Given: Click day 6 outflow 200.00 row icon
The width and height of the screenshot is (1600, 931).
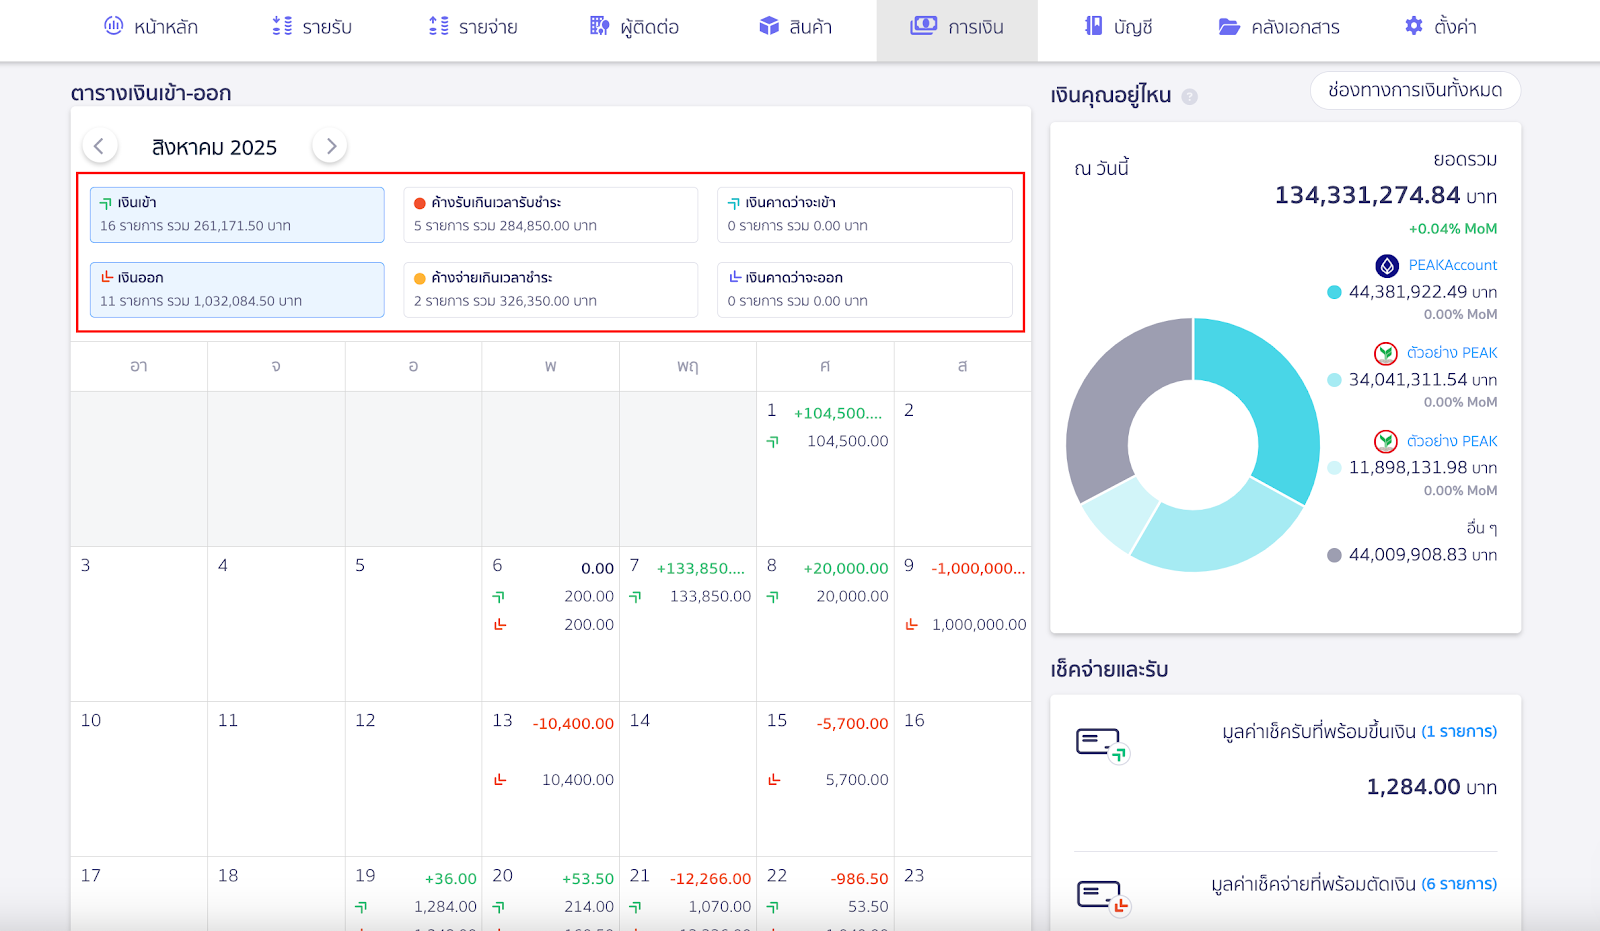Looking at the screenshot, I should click(x=500, y=624).
